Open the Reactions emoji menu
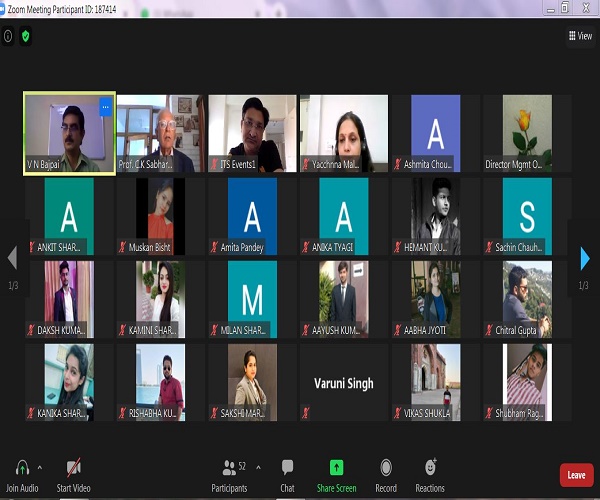This screenshot has height=500, width=600. [430, 468]
